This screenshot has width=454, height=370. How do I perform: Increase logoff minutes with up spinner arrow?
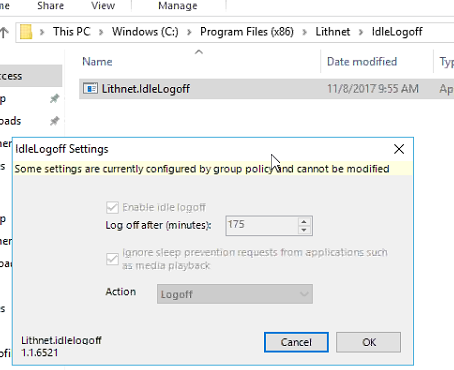pos(304,222)
